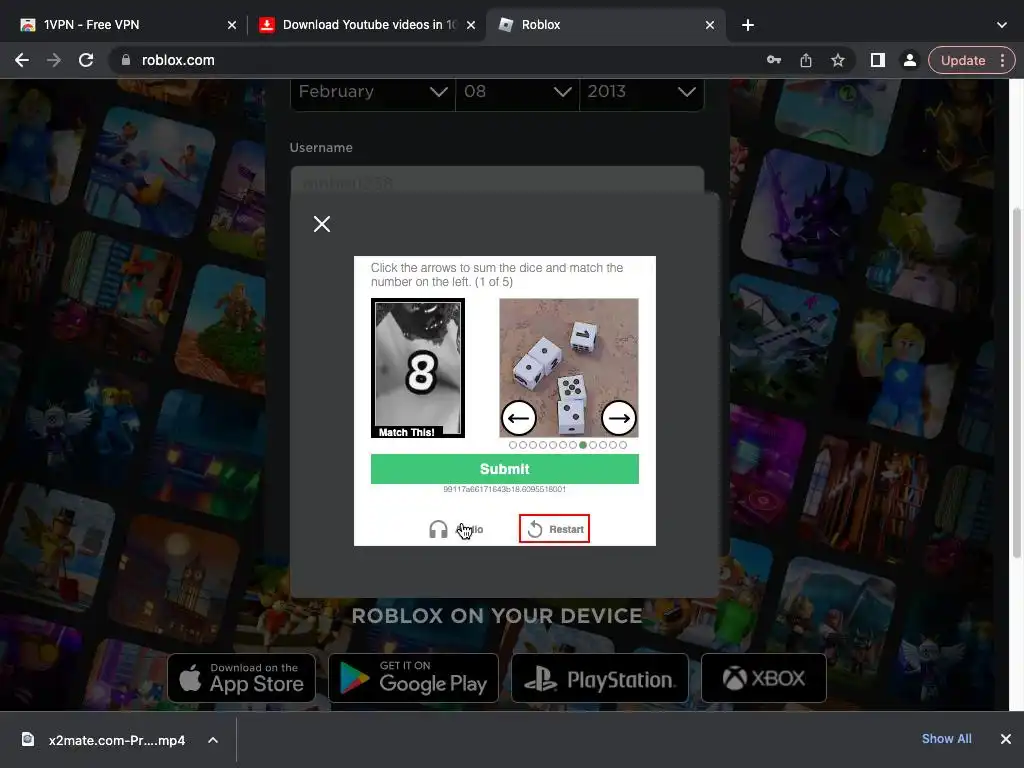Share this page via the share icon
Image resolution: width=1024 pixels, height=768 pixels.
tap(806, 60)
